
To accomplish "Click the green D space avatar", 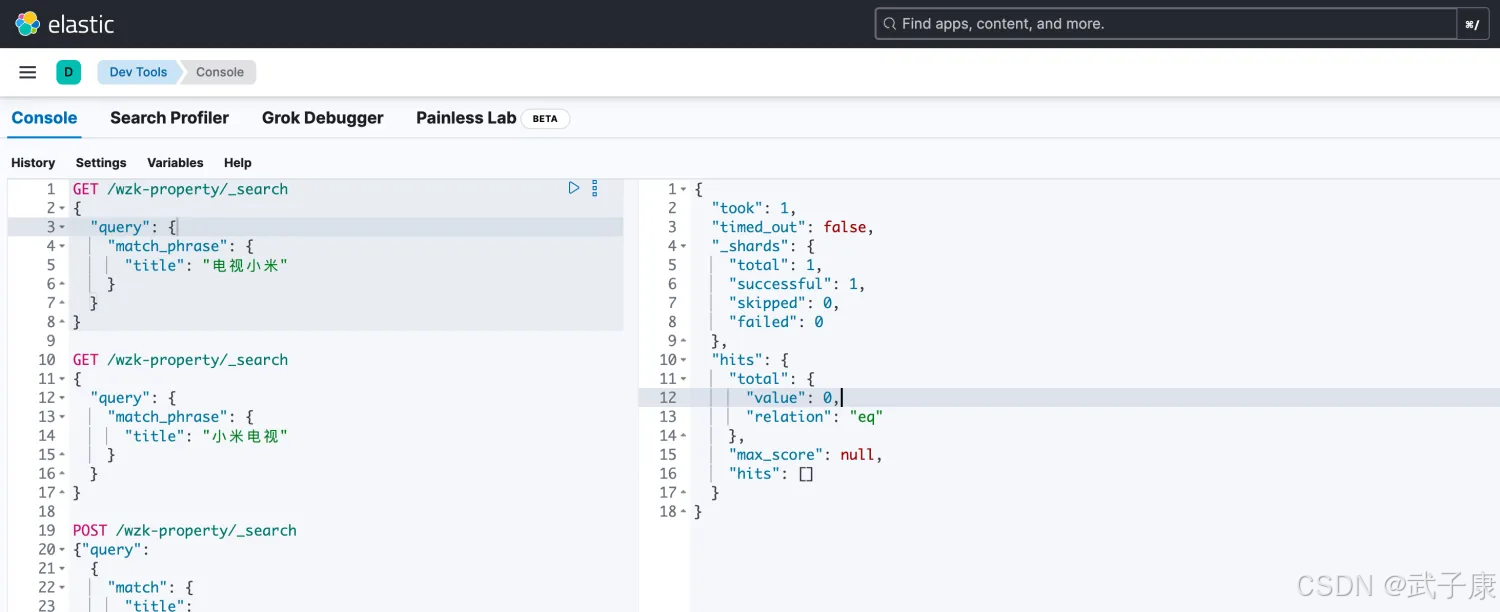I will (x=68, y=72).
